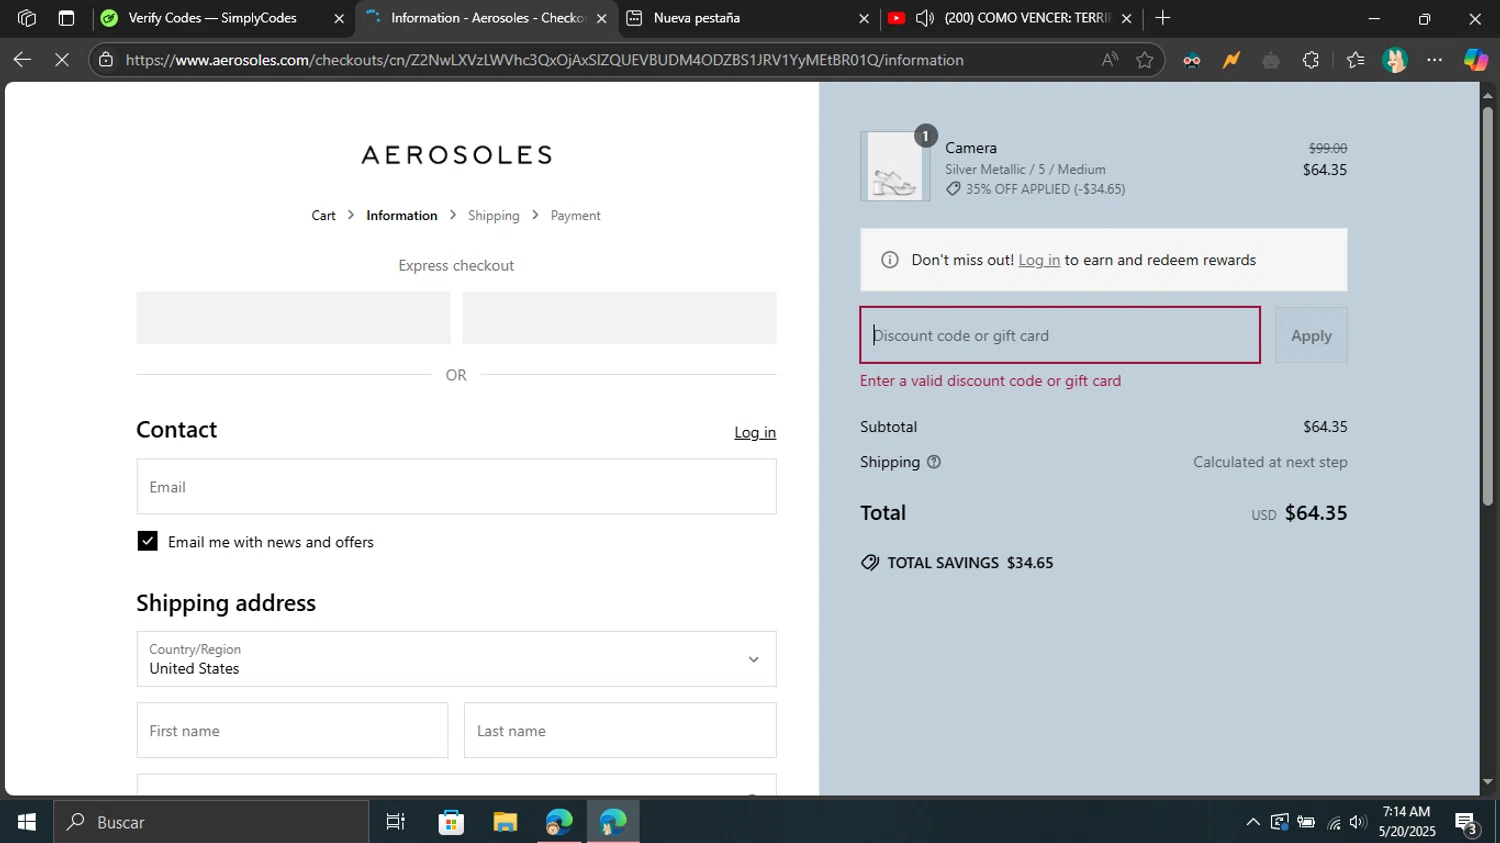Open Windows Start menu
Viewport: 1500px width, 843px height.
pyautogui.click(x=27, y=822)
